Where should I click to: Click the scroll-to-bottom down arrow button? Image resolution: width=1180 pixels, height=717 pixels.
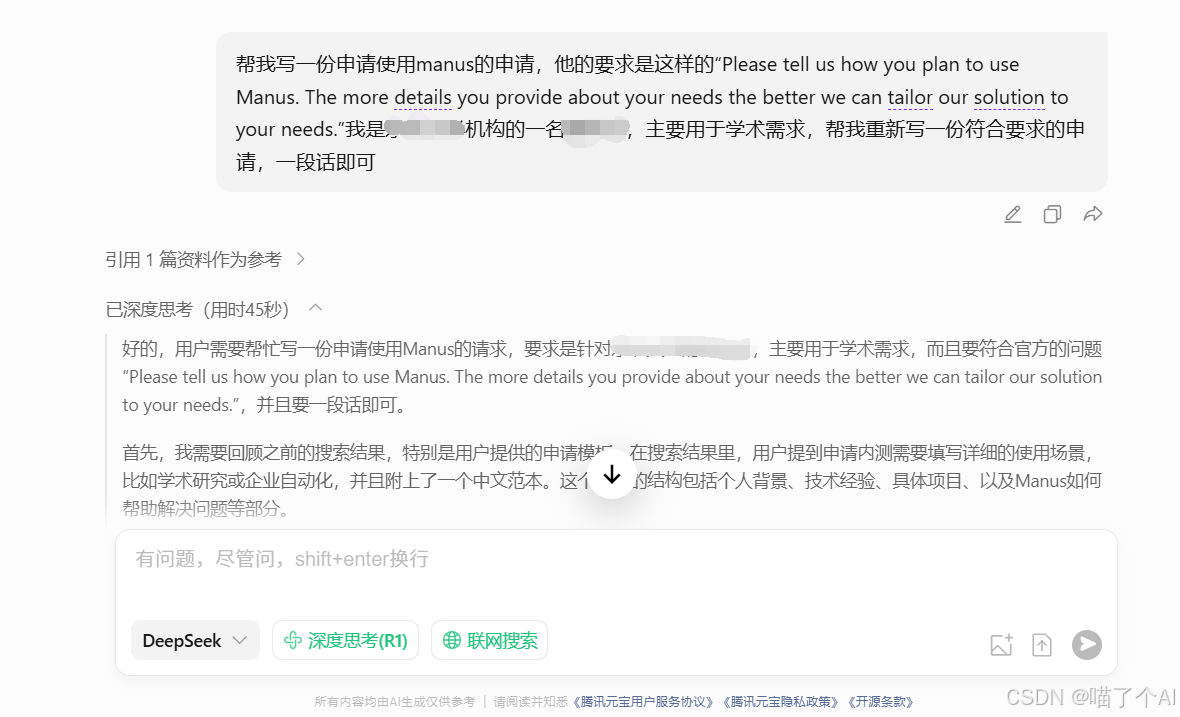tap(612, 475)
